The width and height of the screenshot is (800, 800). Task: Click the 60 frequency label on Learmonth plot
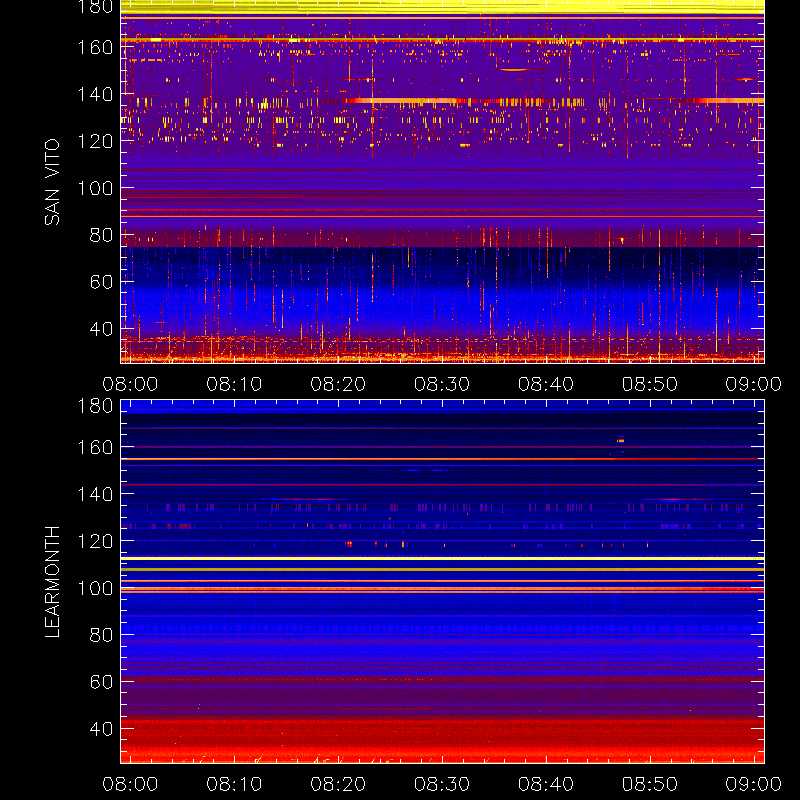coord(101,682)
